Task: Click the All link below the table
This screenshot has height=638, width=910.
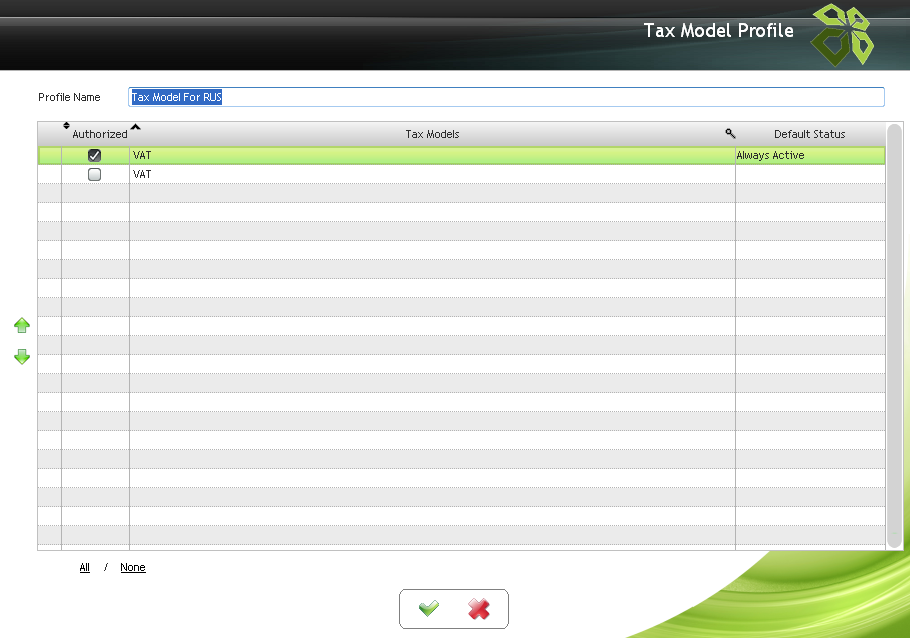Action: [x=85, y=568]
